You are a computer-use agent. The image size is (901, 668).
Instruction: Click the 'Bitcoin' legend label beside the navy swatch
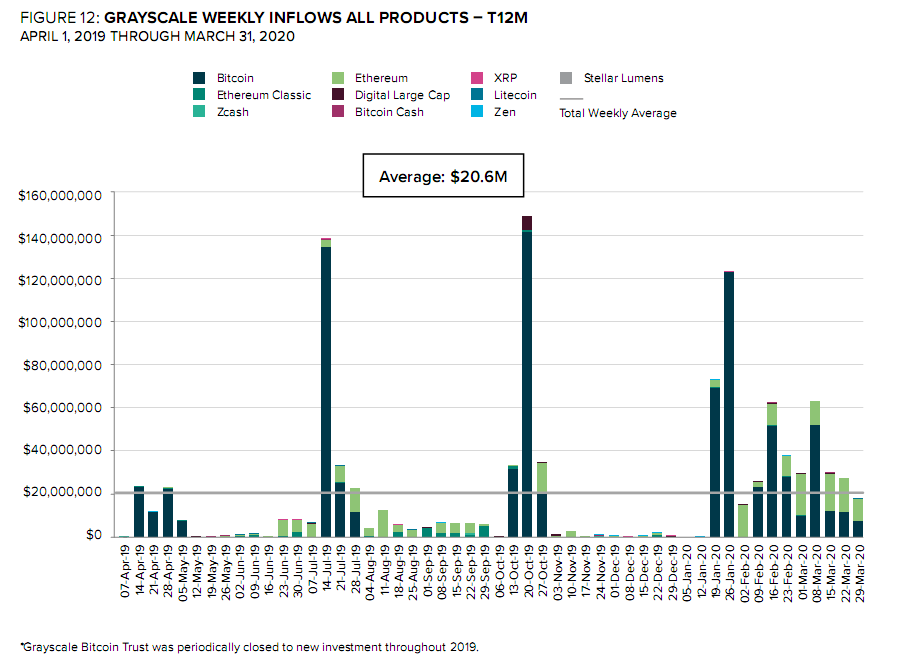[235, 78]
